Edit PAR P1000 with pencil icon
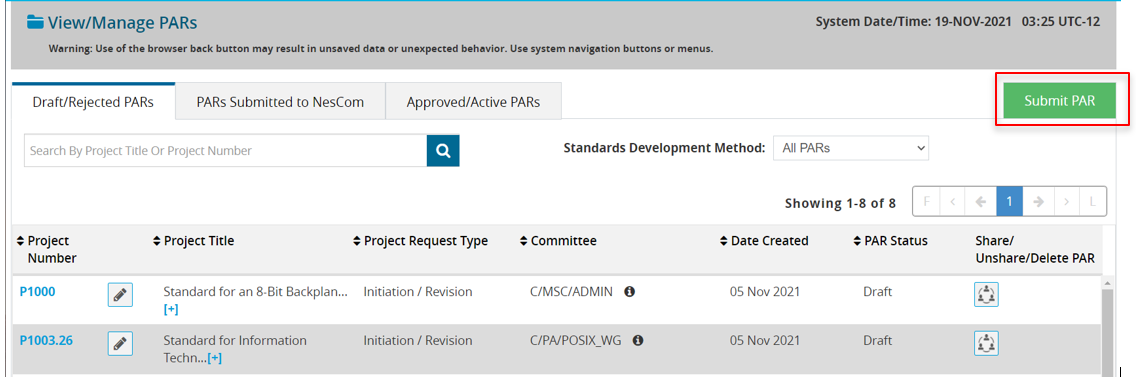Screen dimensions: 1136x384 pyautogui.click(x=120, y=294)
